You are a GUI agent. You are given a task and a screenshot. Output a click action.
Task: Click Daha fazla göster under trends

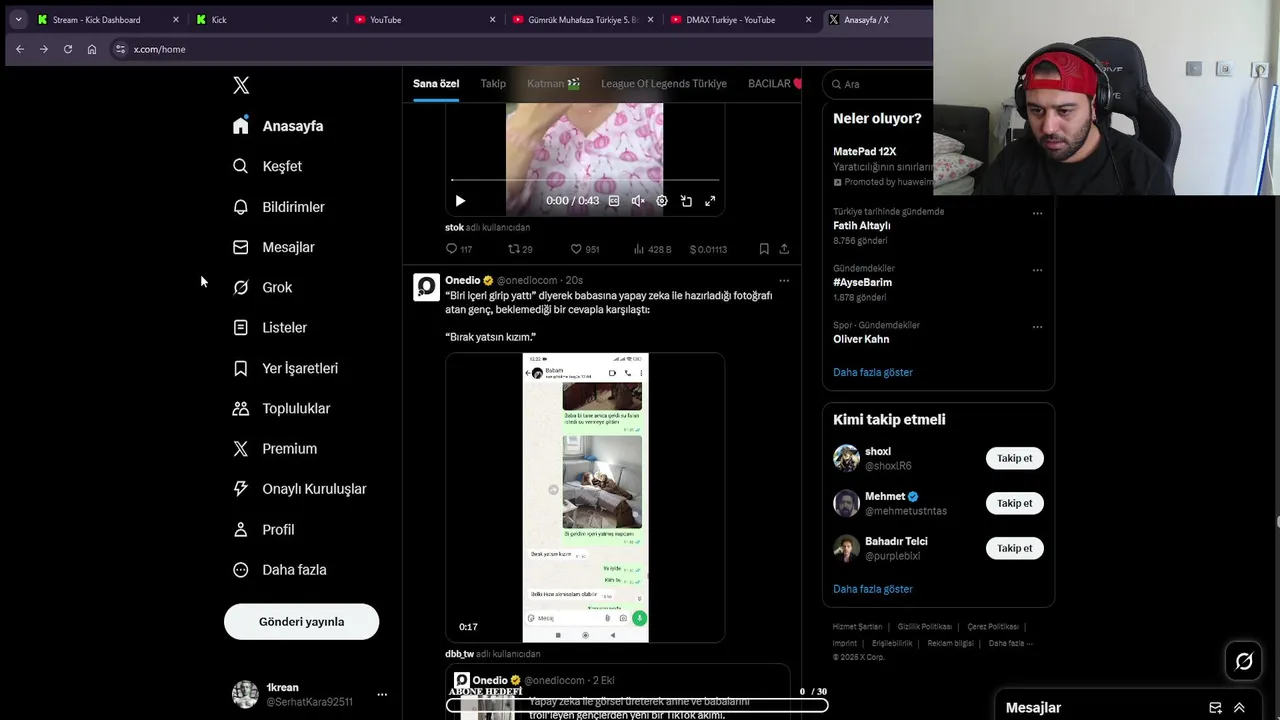click(873, 372)
